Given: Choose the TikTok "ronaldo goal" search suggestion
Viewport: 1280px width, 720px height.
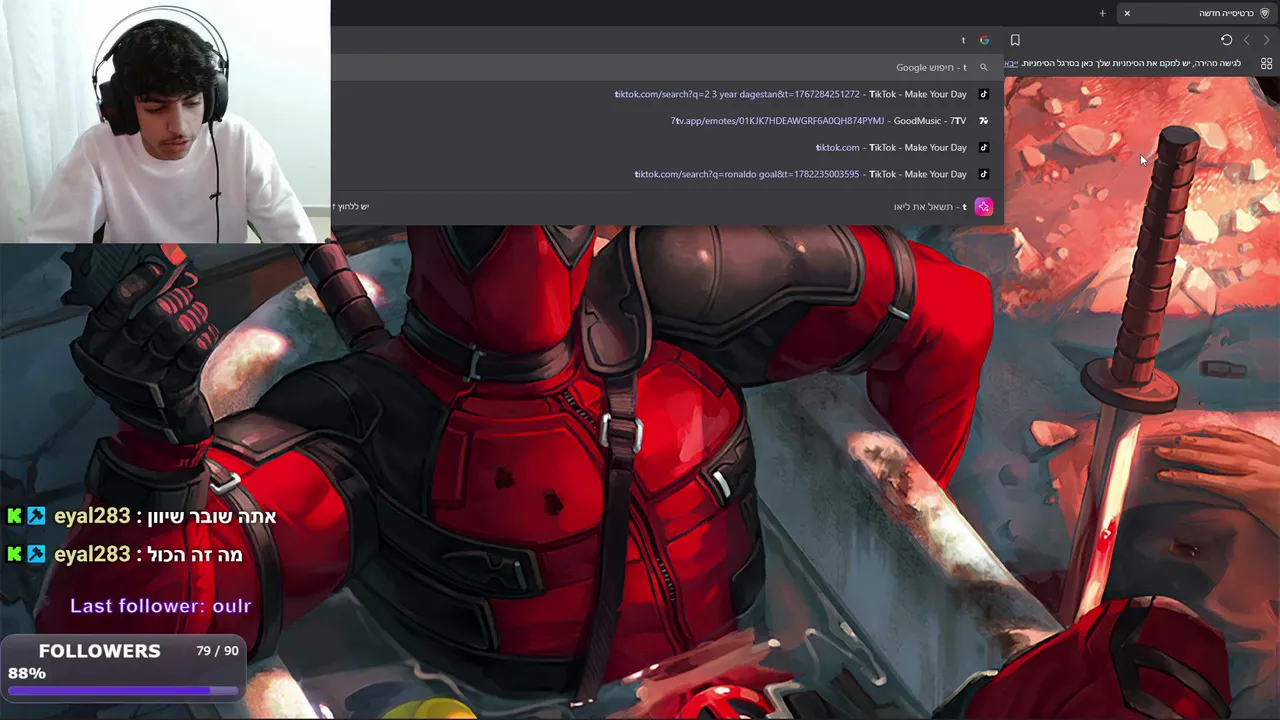Looking at the screenshot, I should 666,174.
